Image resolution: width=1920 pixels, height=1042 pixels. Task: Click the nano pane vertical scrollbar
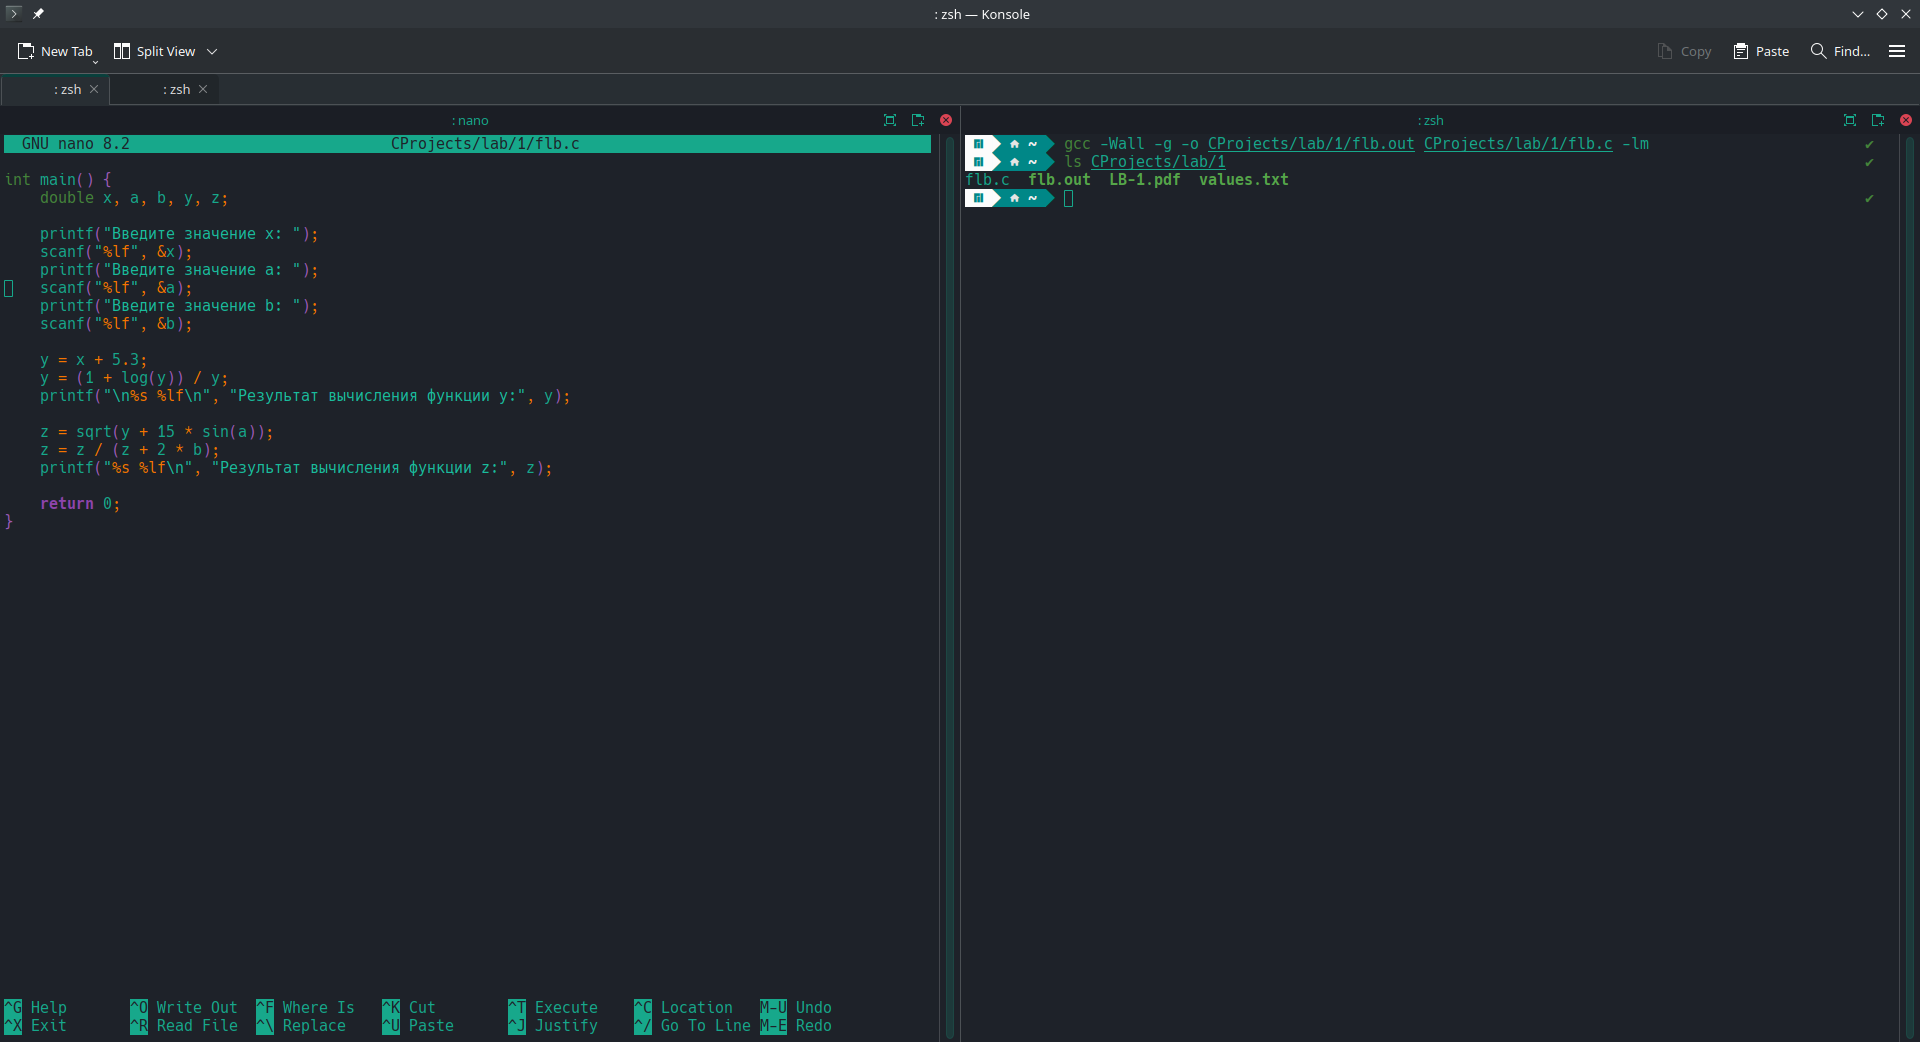(949, 588)
